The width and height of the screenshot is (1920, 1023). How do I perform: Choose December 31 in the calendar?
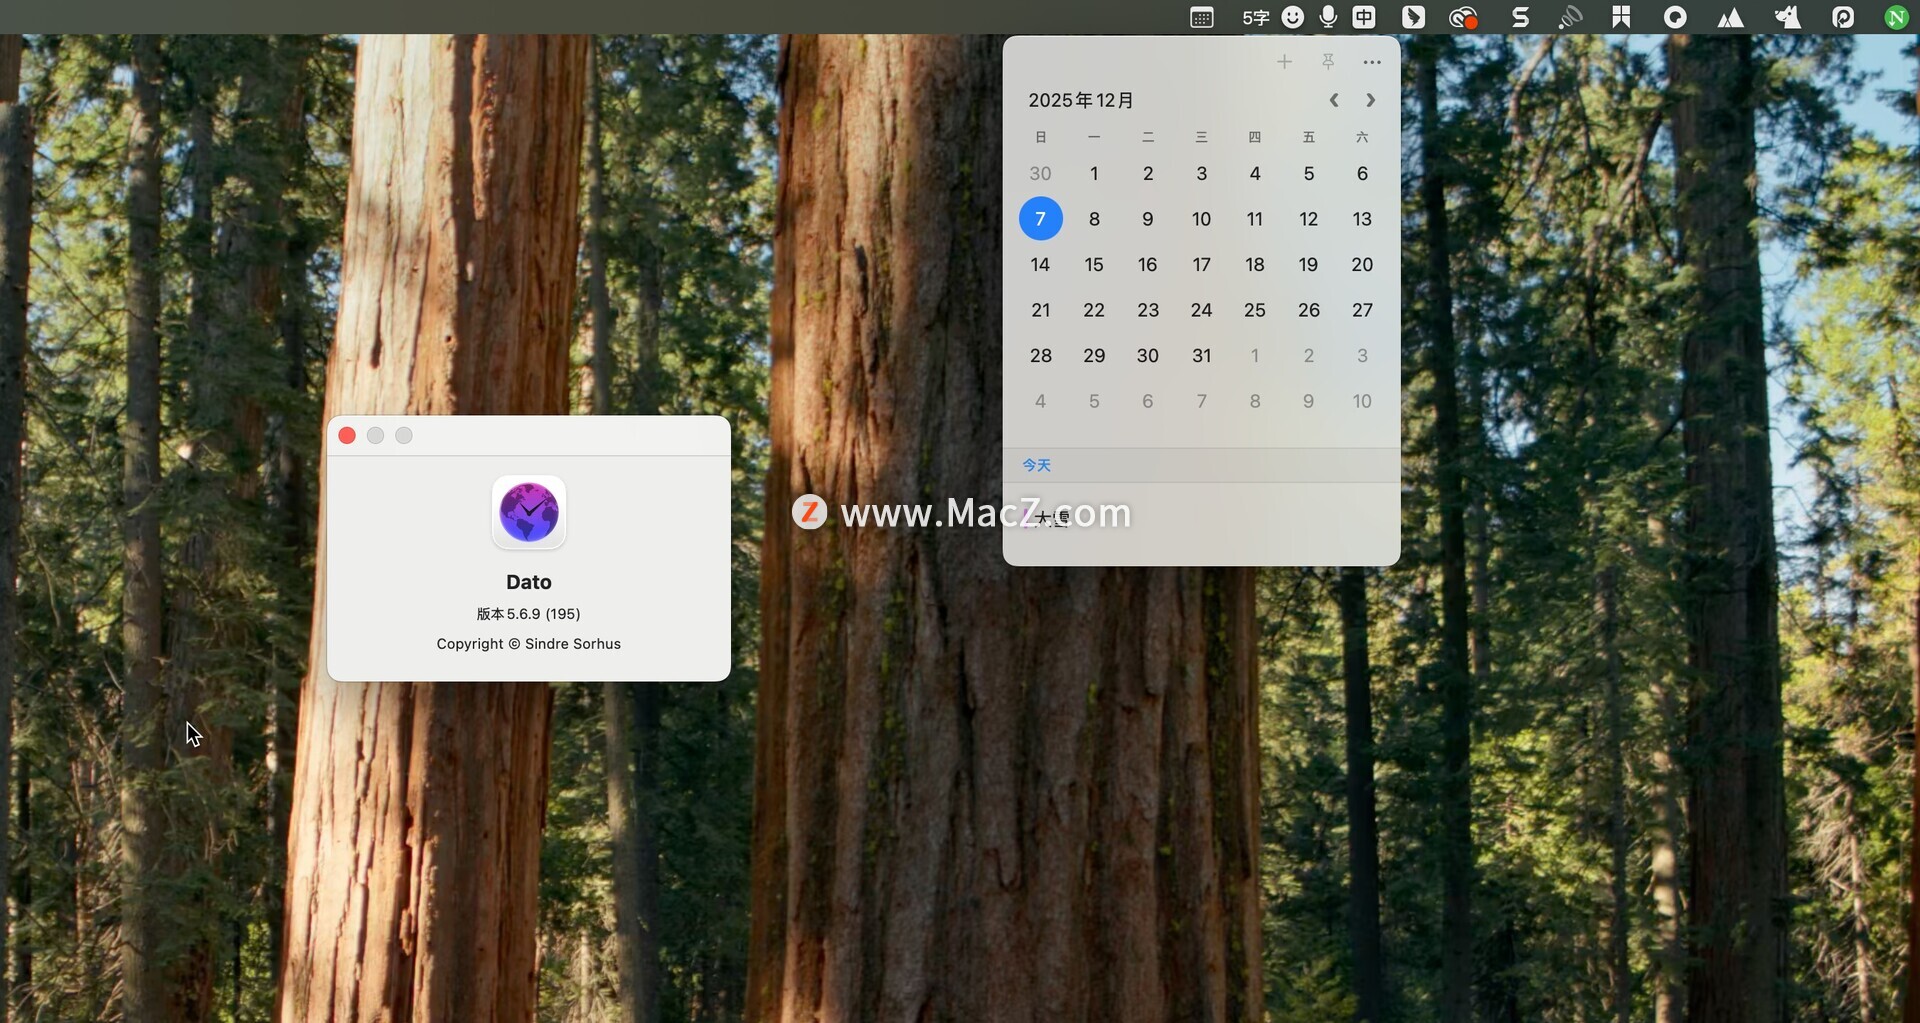[1201, 356]
